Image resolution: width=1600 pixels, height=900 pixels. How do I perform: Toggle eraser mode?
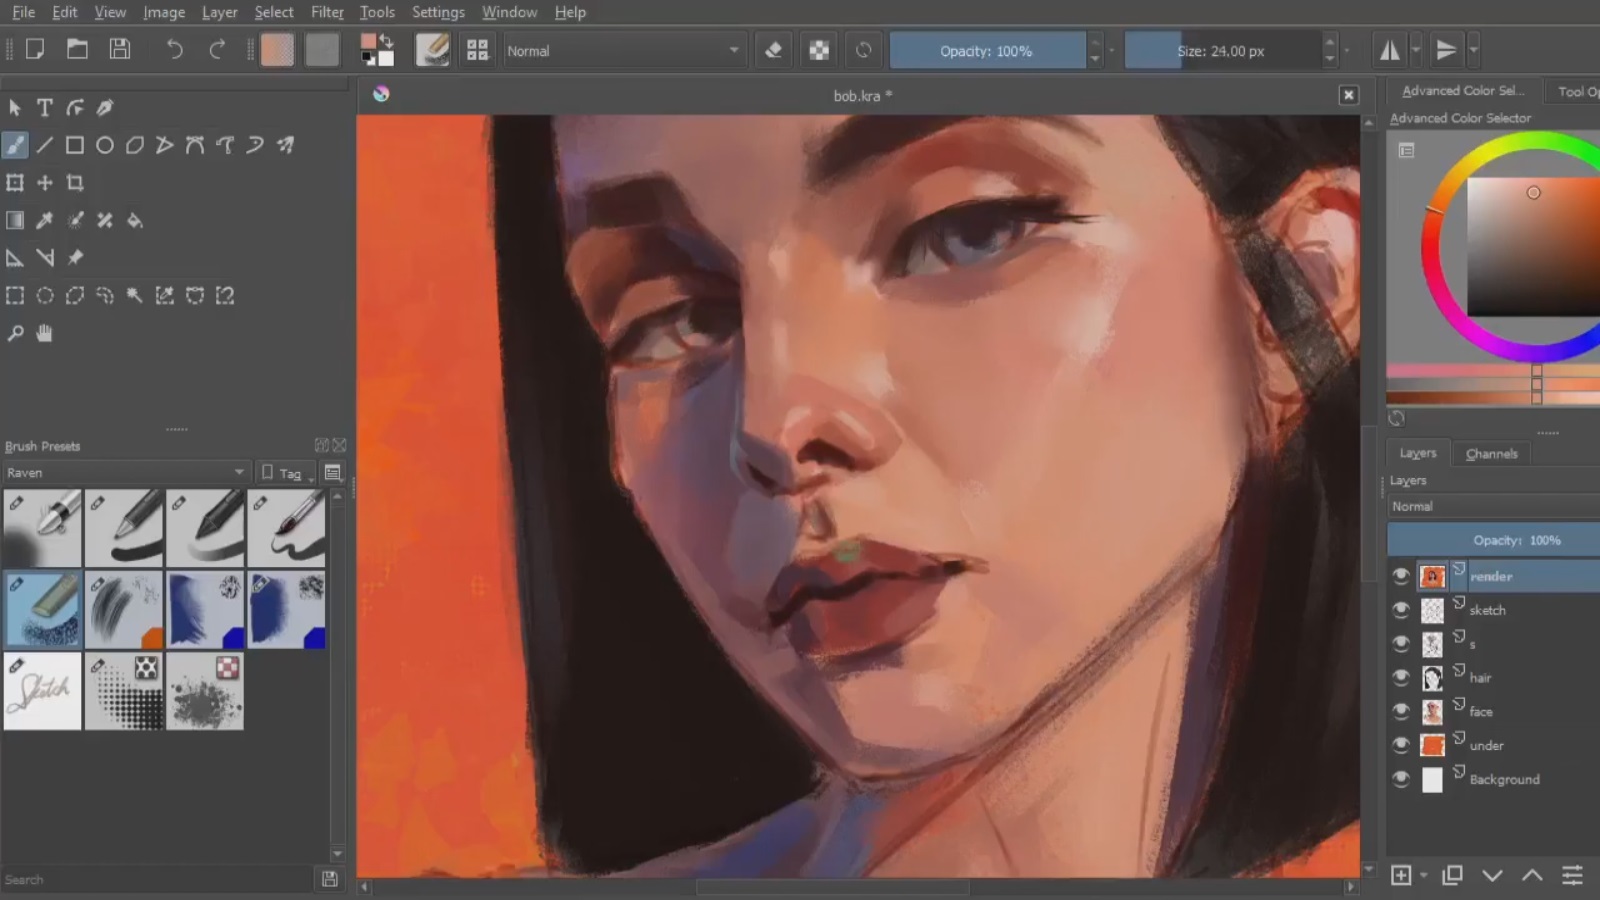pyautogui.click(x=773, y=50)
